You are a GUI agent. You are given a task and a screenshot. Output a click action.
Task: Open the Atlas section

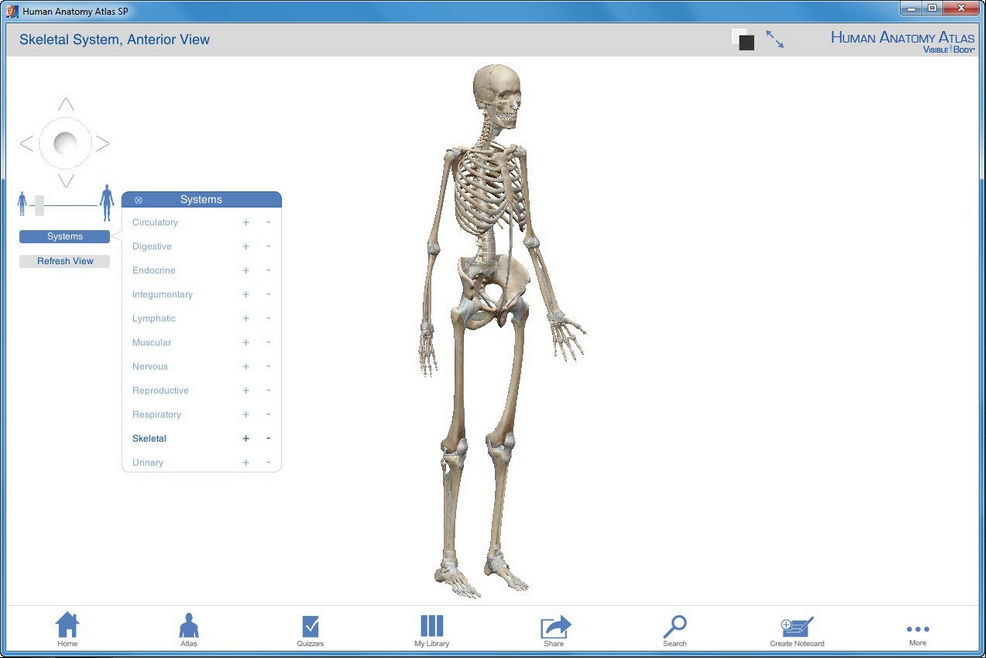[189, 629]
